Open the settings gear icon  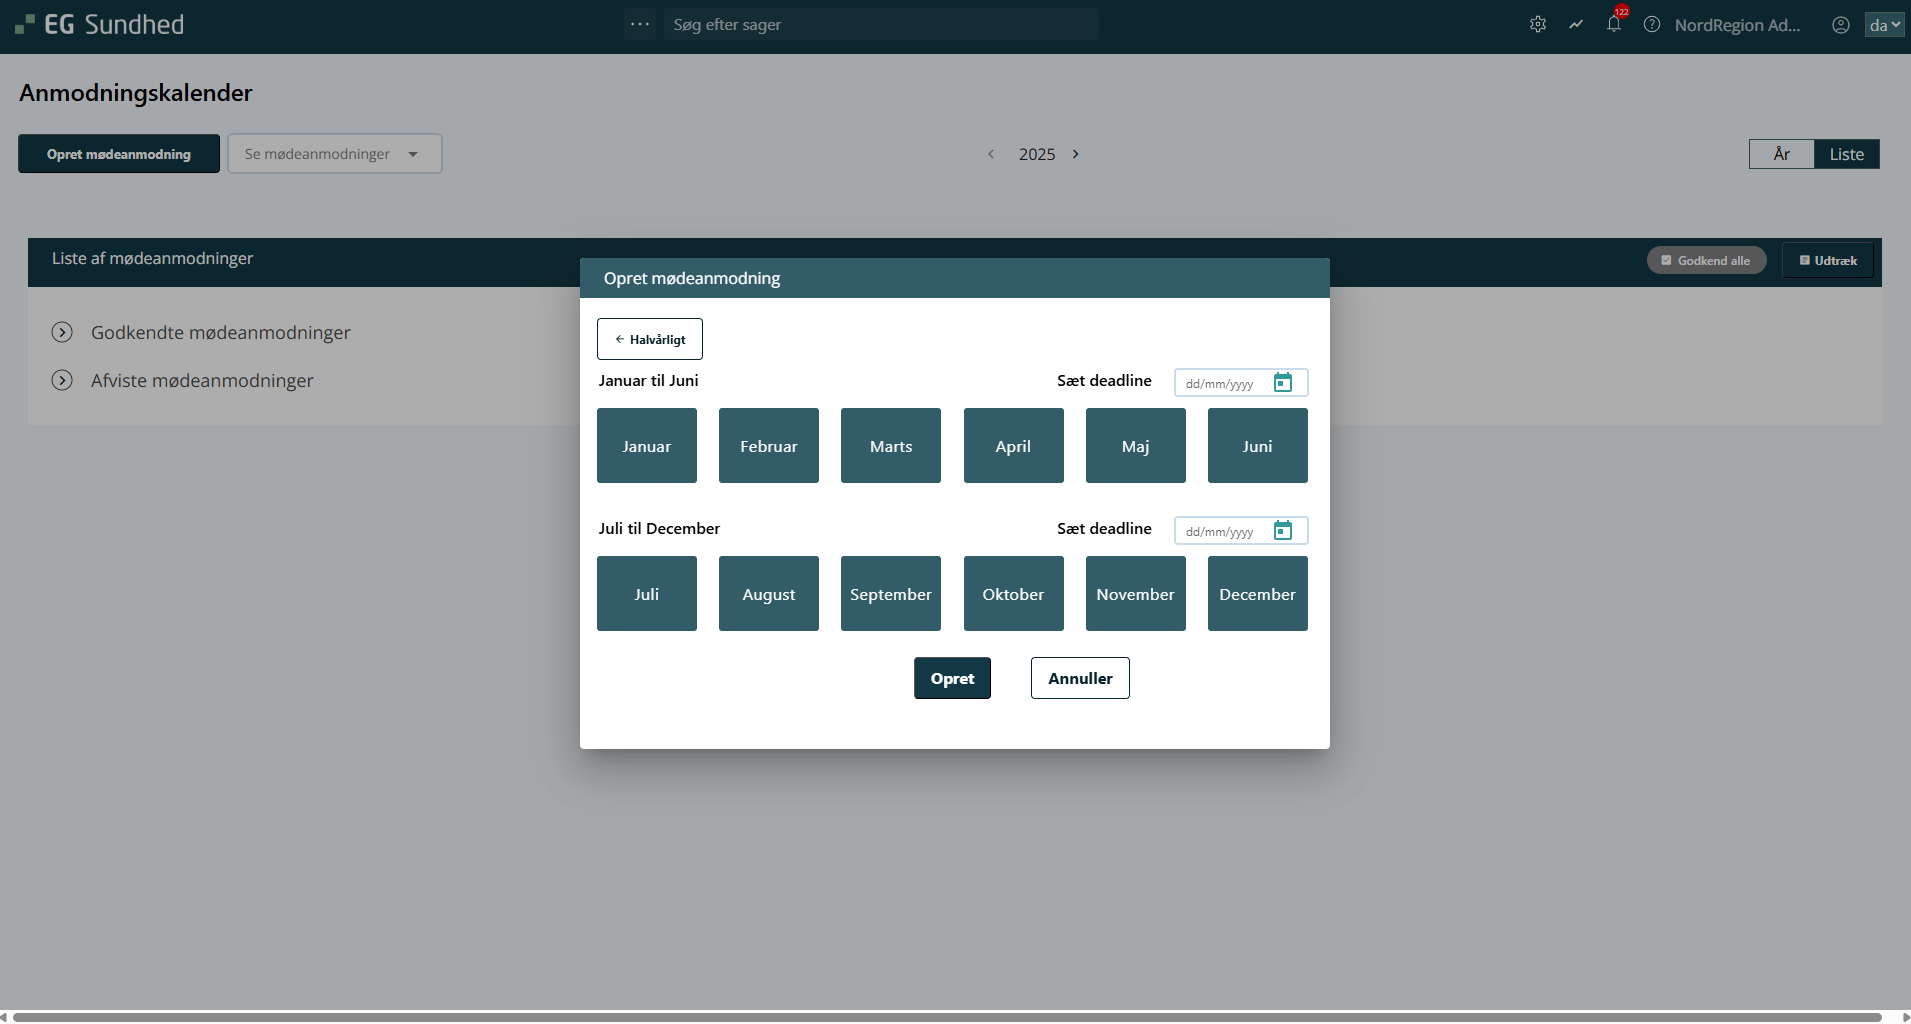click(x=1538, y=25)
